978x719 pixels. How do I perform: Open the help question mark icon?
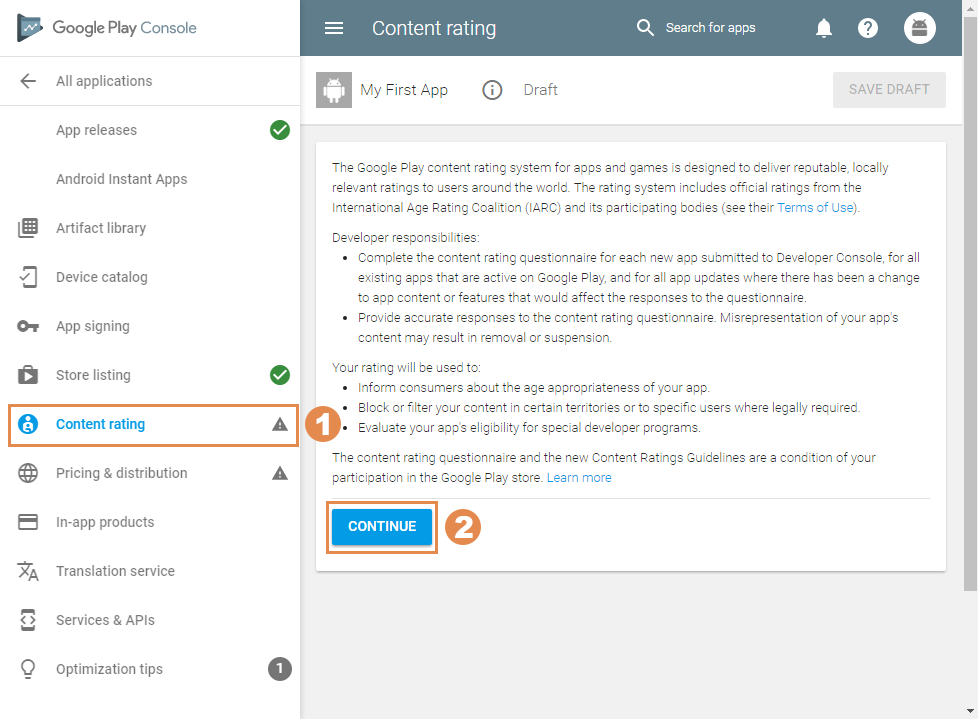click(868, 28)
